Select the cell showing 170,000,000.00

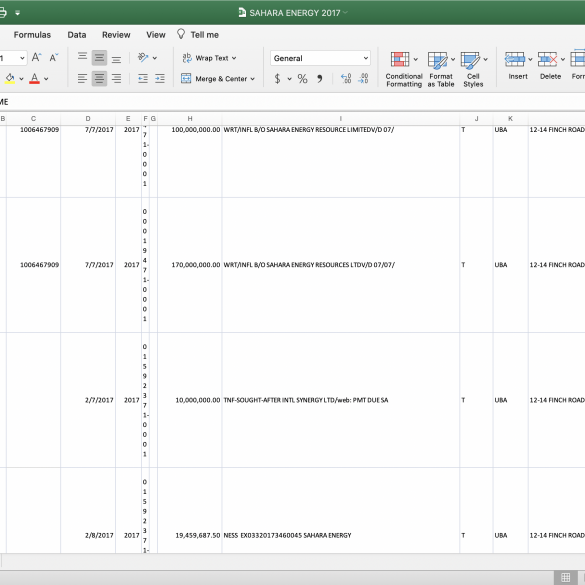(x=190, y=265)
